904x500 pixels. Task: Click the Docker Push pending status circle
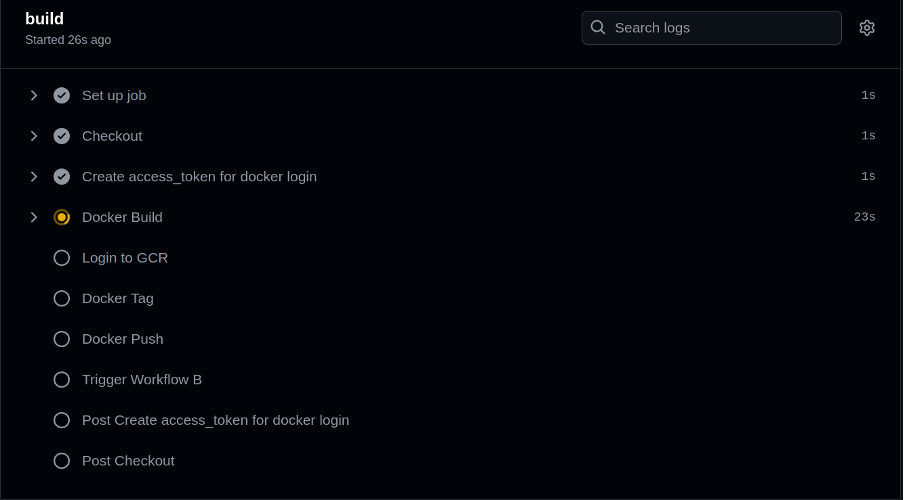point(62,339)
